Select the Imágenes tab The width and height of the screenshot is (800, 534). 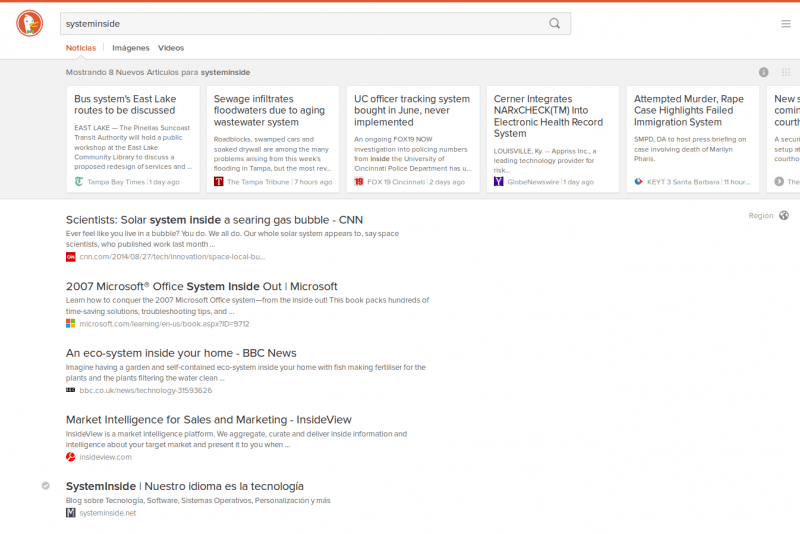point(131,48)
